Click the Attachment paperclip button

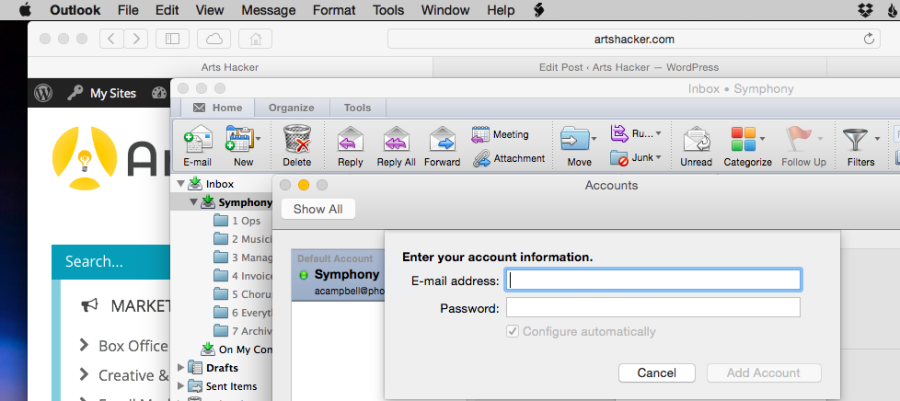coord(509,158)
